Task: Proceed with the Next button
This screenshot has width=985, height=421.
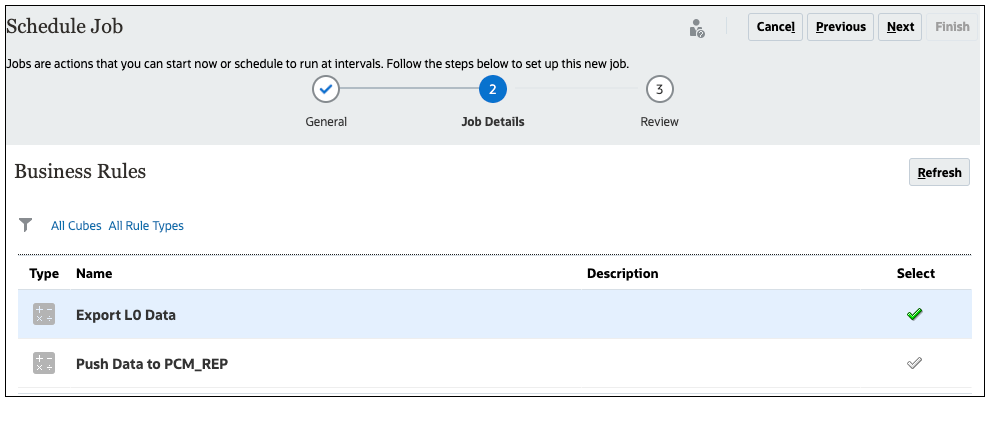Action: pos(900,27)
